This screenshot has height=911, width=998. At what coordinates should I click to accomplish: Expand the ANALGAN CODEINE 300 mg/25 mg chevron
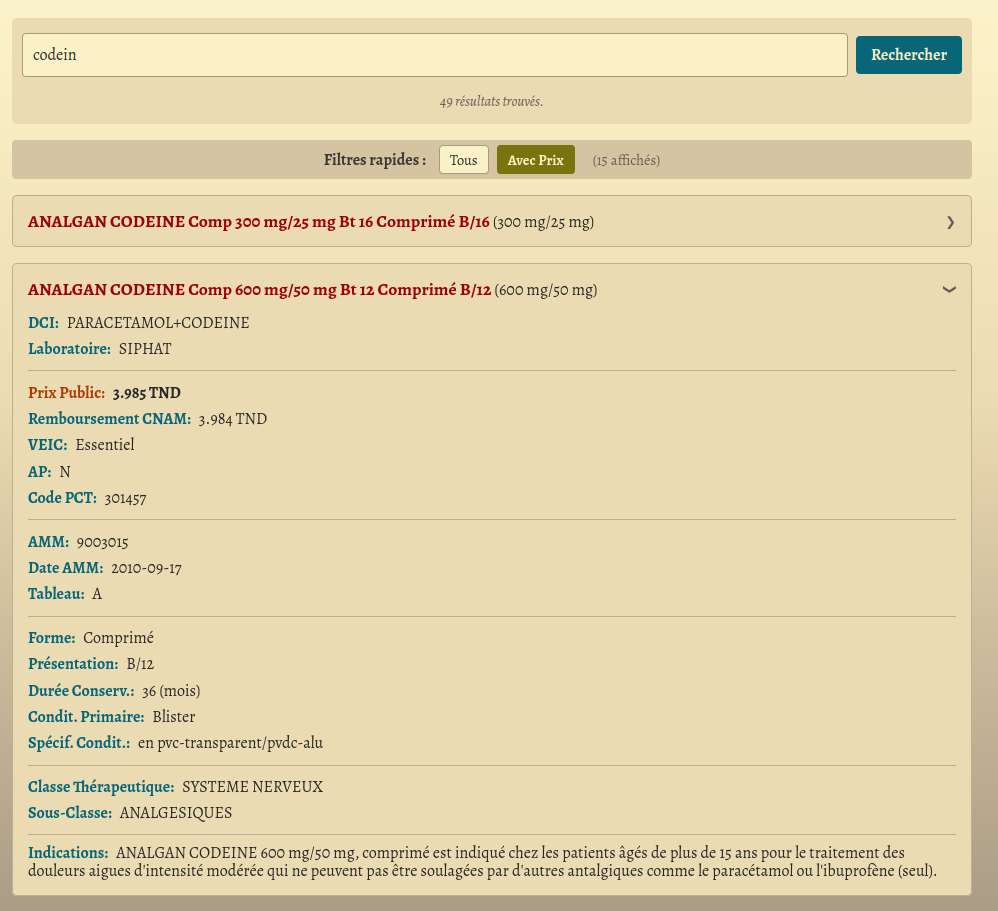(950, 222)
